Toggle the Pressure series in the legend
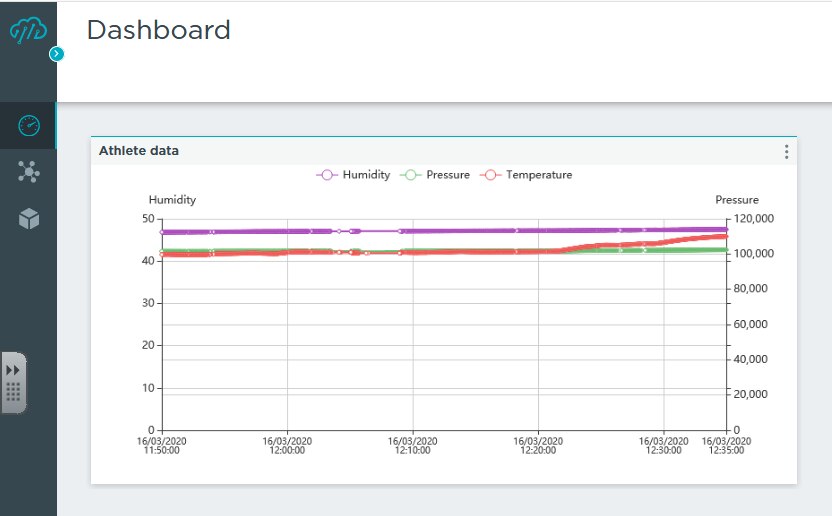The width and height of the screenshot is (832, 516). 447,175
